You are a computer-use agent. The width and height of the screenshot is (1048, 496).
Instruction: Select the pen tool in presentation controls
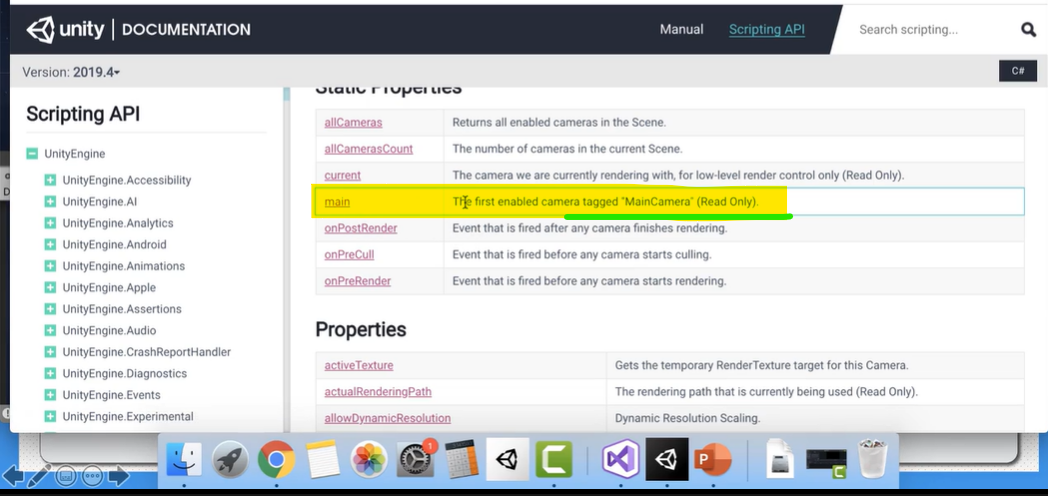pyautogui.click(x=39, y=476)
